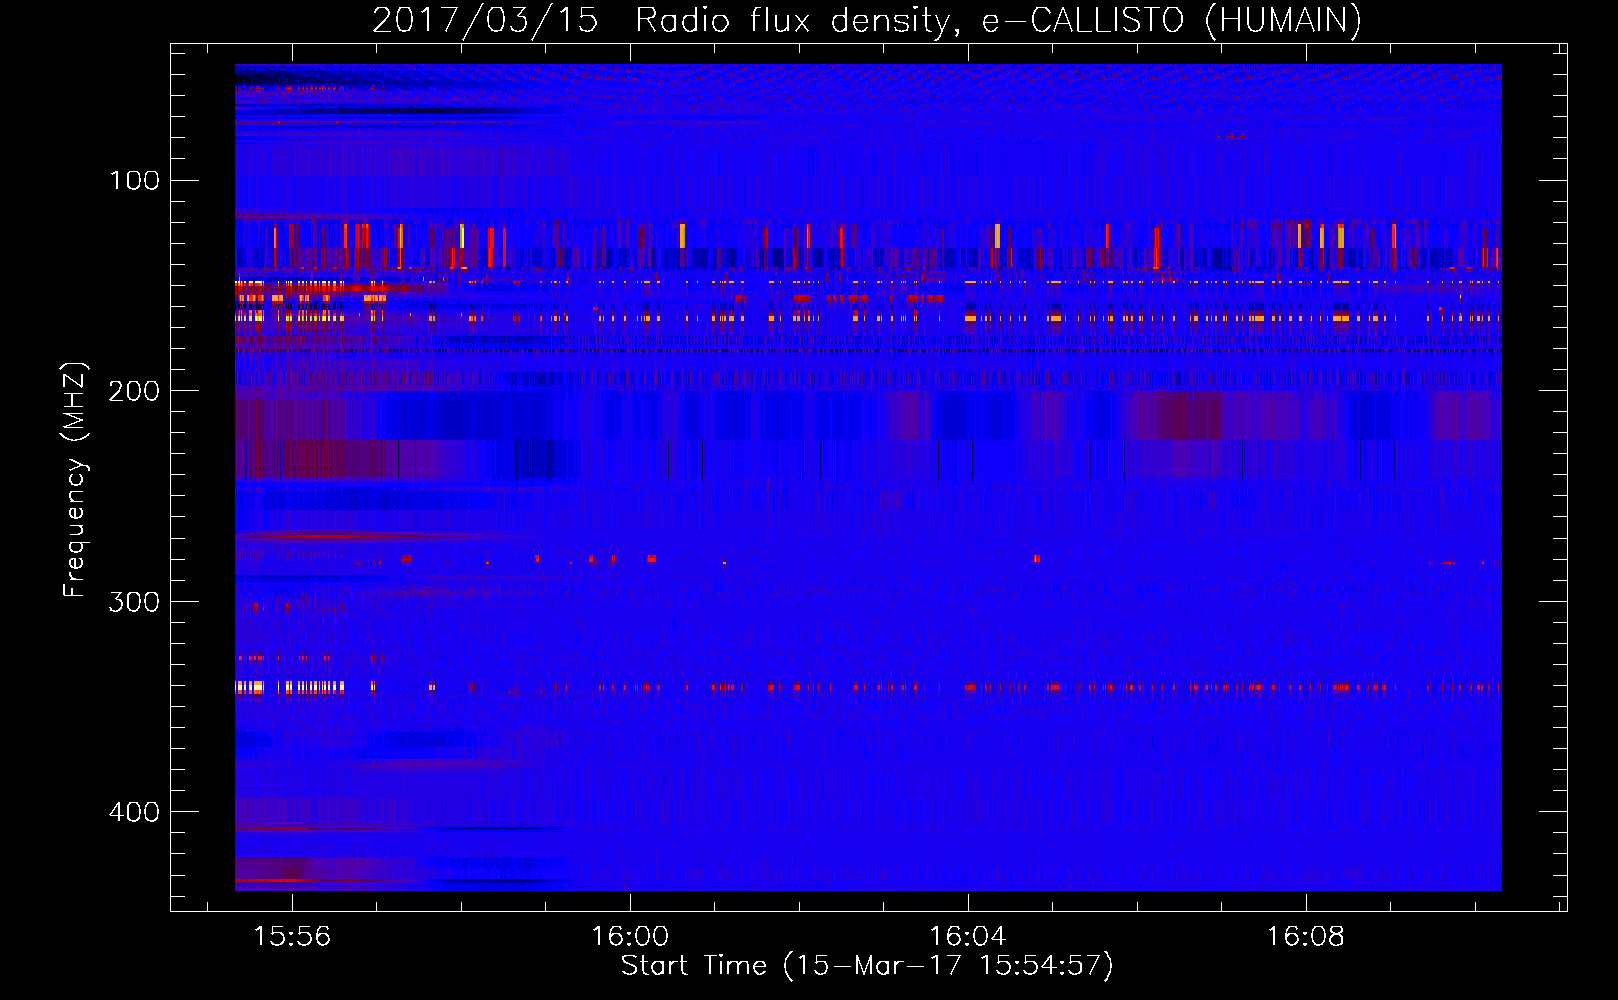Click the 15:56 time tick label
The height and width of the screenshot is (1000, 1618).
click(292, 937)
